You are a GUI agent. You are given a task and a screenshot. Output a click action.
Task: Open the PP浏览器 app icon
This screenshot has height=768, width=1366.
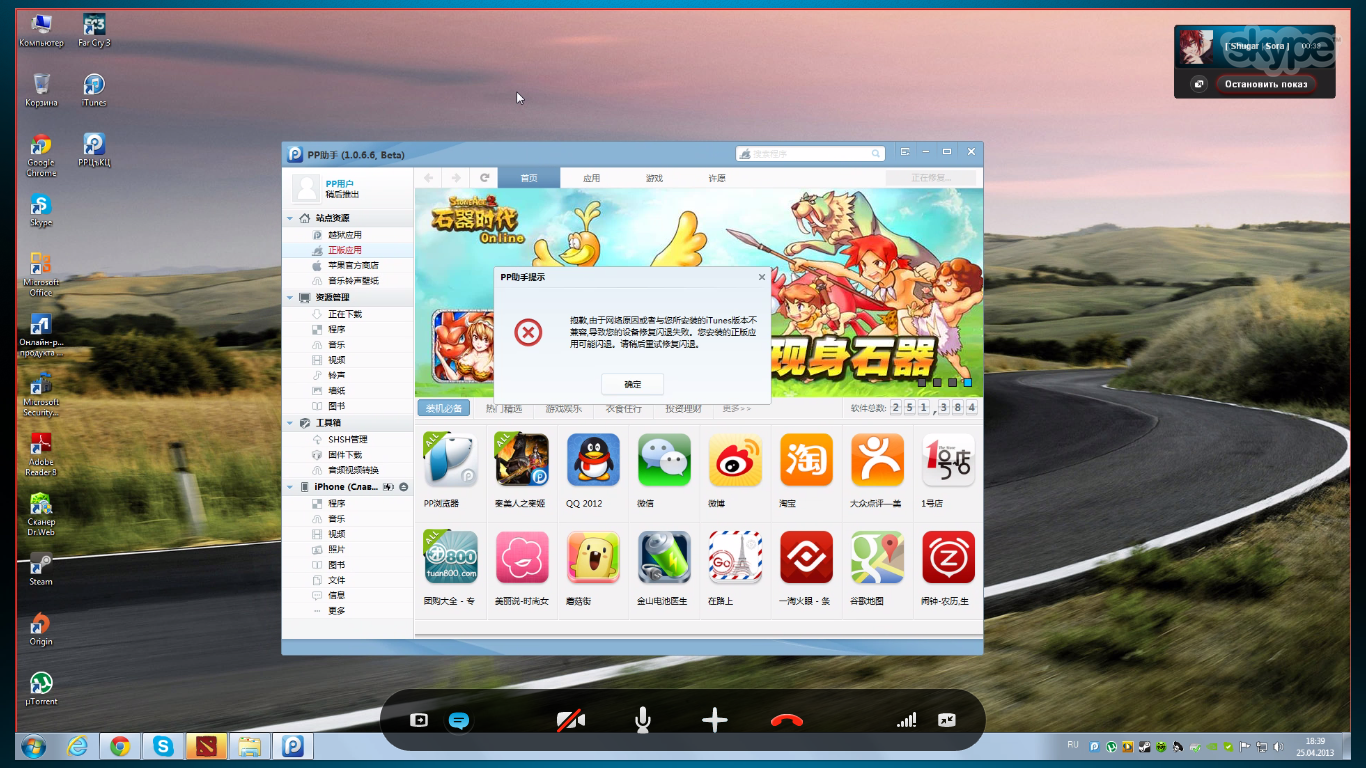[x=450, y=459]
